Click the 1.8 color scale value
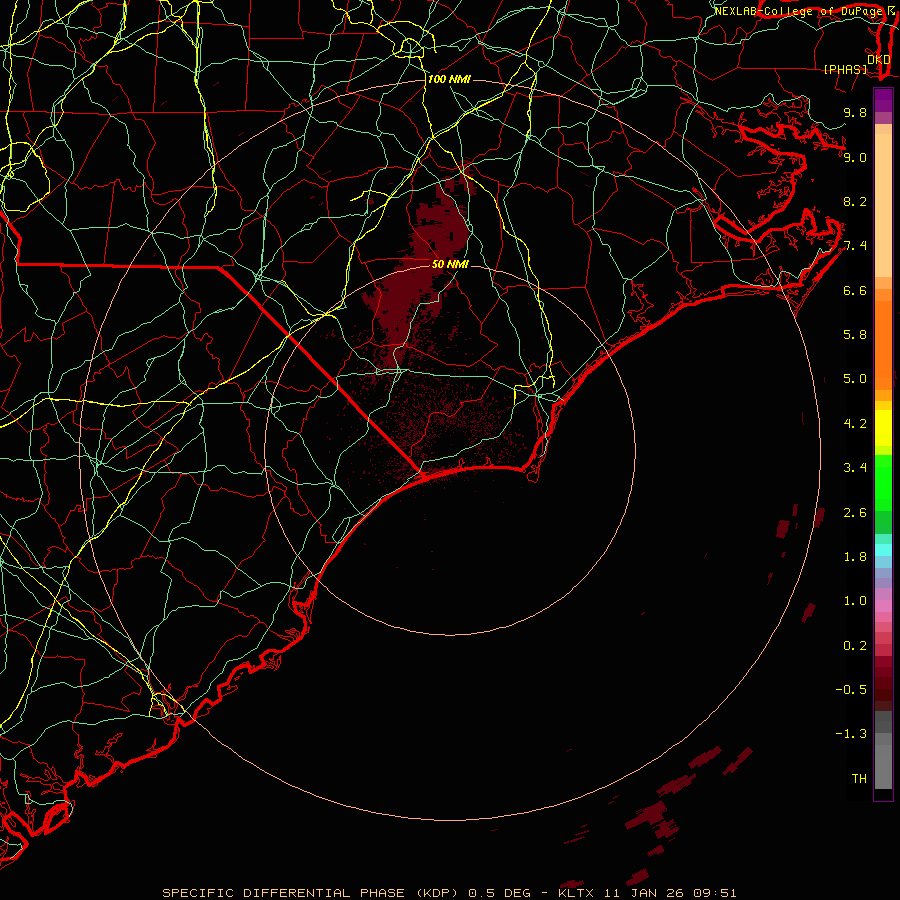 [x=855, y=557]
